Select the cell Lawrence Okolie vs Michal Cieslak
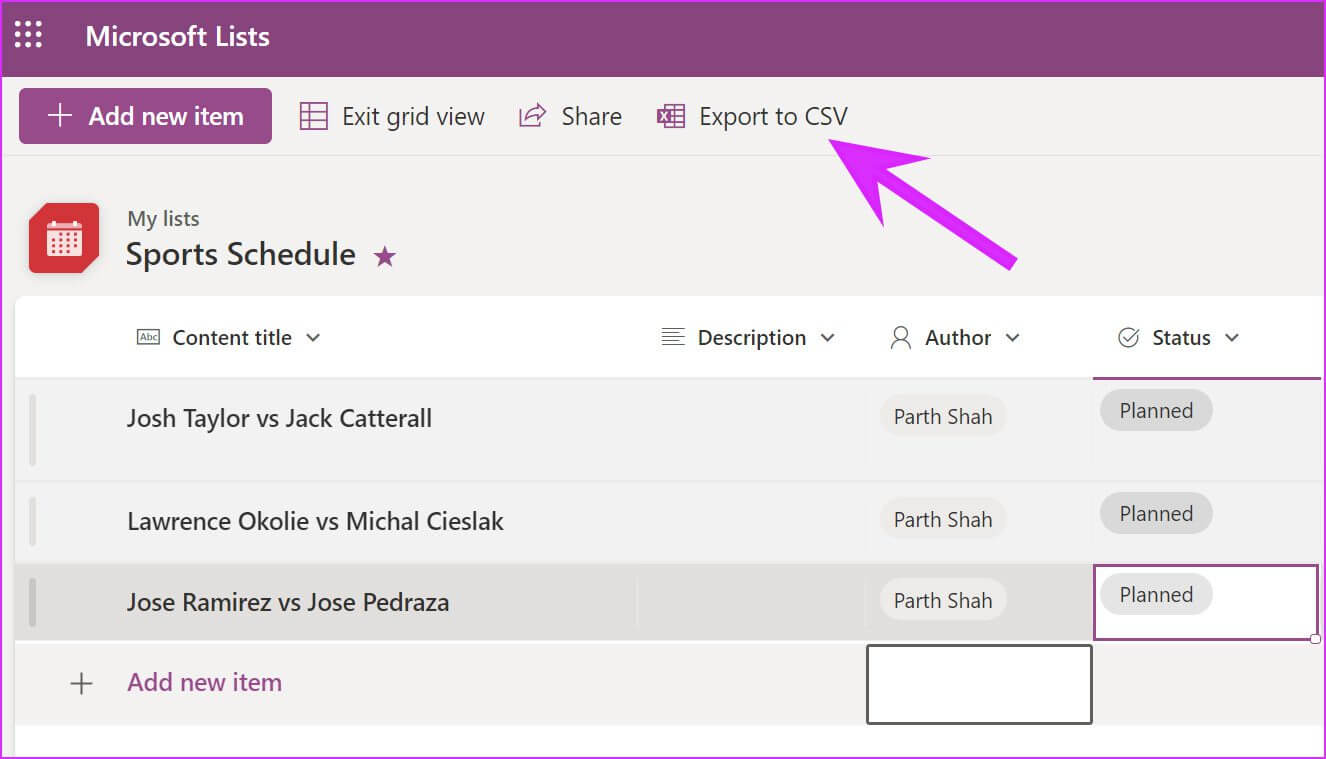 pyautogui.click(x=315, y=521)
